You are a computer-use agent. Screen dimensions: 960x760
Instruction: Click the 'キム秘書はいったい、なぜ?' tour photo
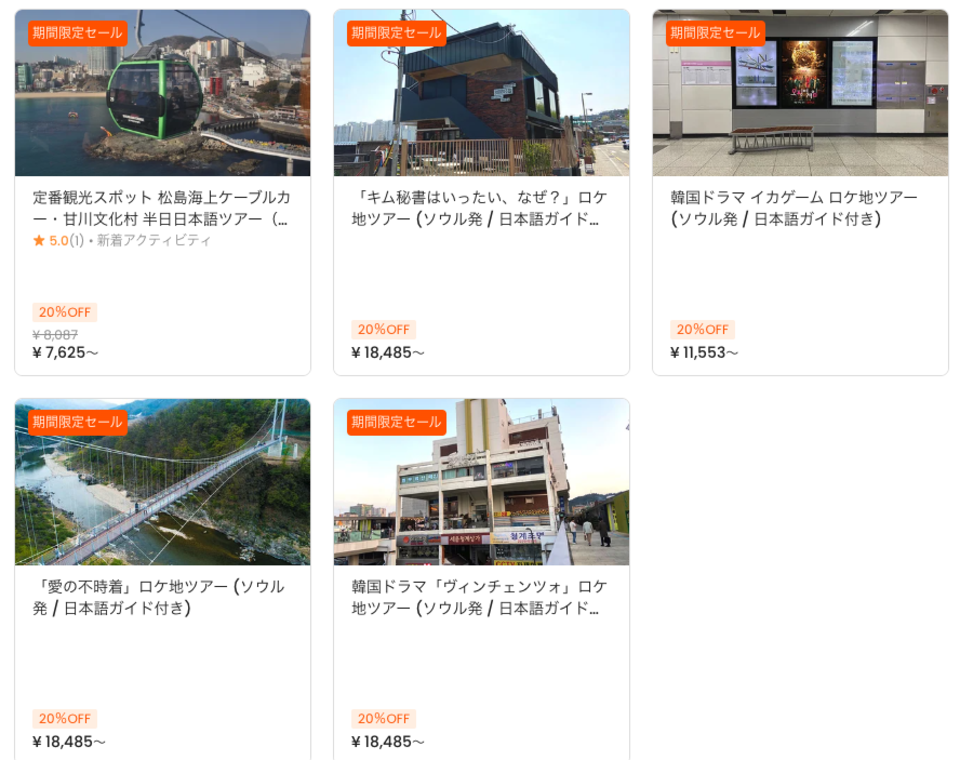point(481,92)
